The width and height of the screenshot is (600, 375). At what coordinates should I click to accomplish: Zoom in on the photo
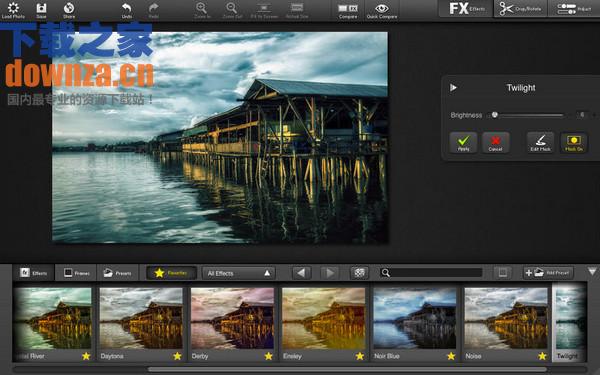click(202, 10)
